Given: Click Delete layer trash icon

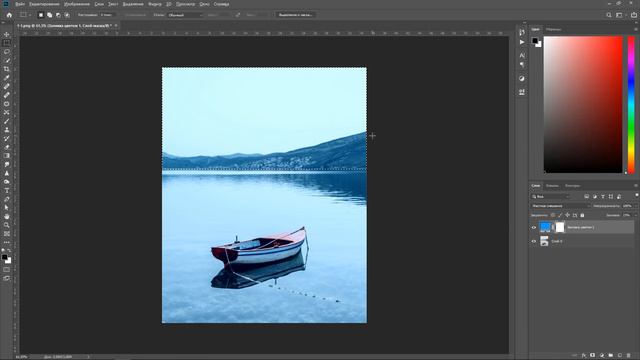Looking at the screenshot, I should [x=629, y=356].
